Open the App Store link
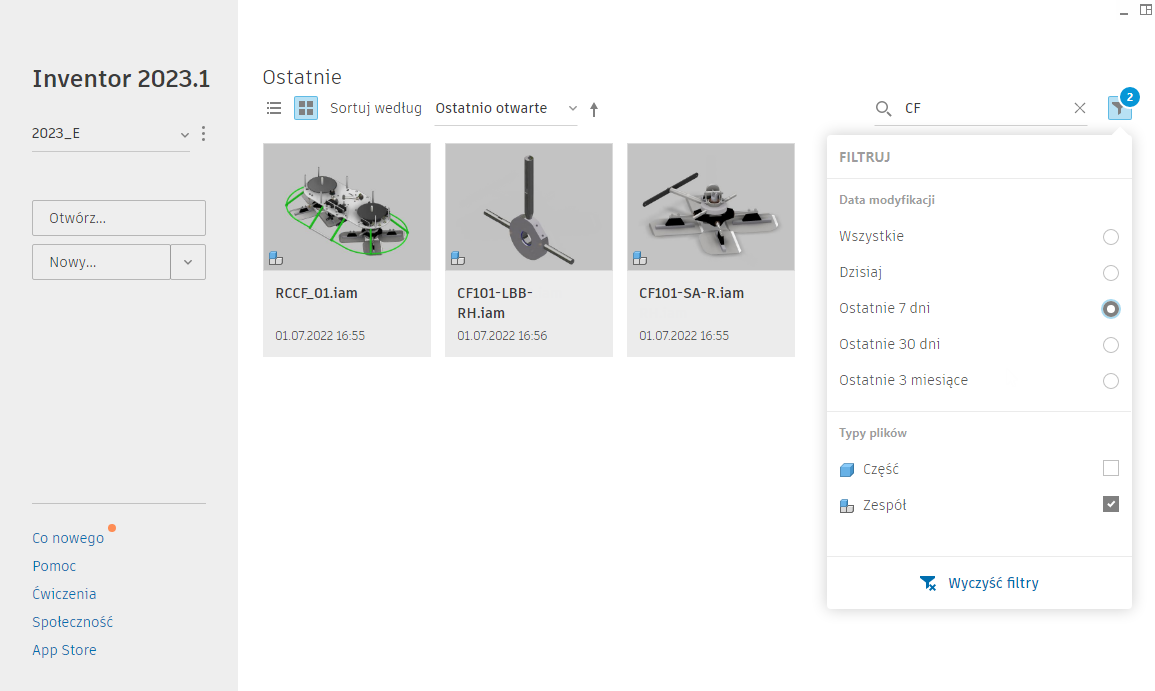Screen dimensions: 1155x691 pos(64,650)
